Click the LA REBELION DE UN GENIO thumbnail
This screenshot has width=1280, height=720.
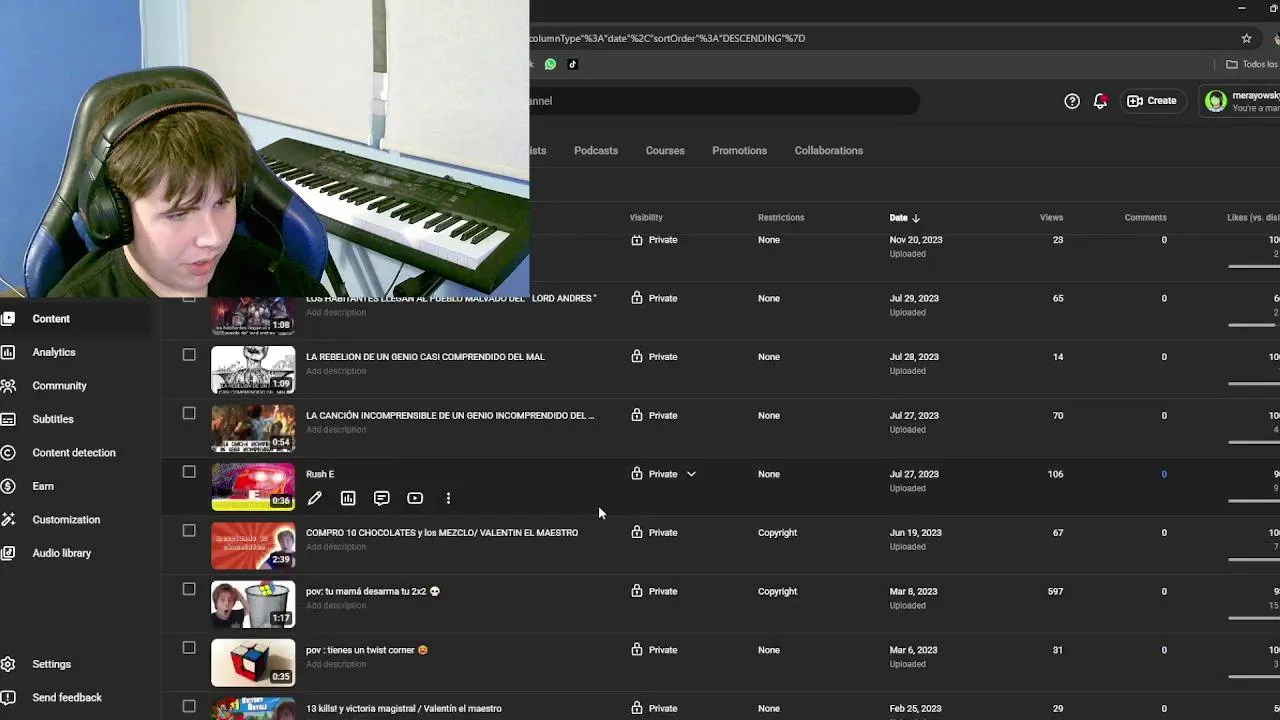click(x=253, y=369)
